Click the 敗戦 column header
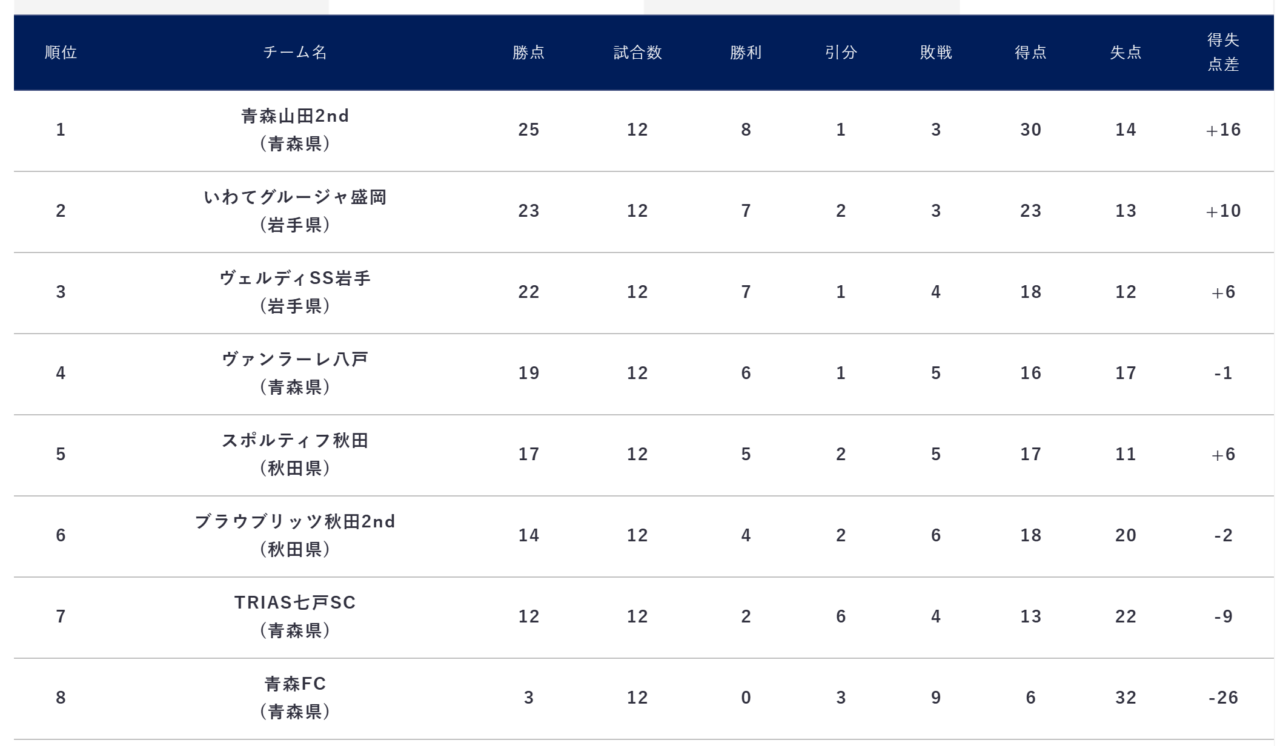 (936, 53)
